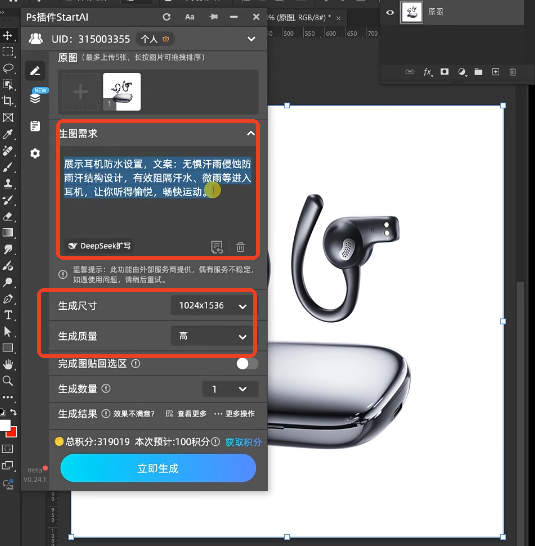This screenshot has width=535, height=546.
Task: Close the document tab
Action: click(x=338, y=18)
